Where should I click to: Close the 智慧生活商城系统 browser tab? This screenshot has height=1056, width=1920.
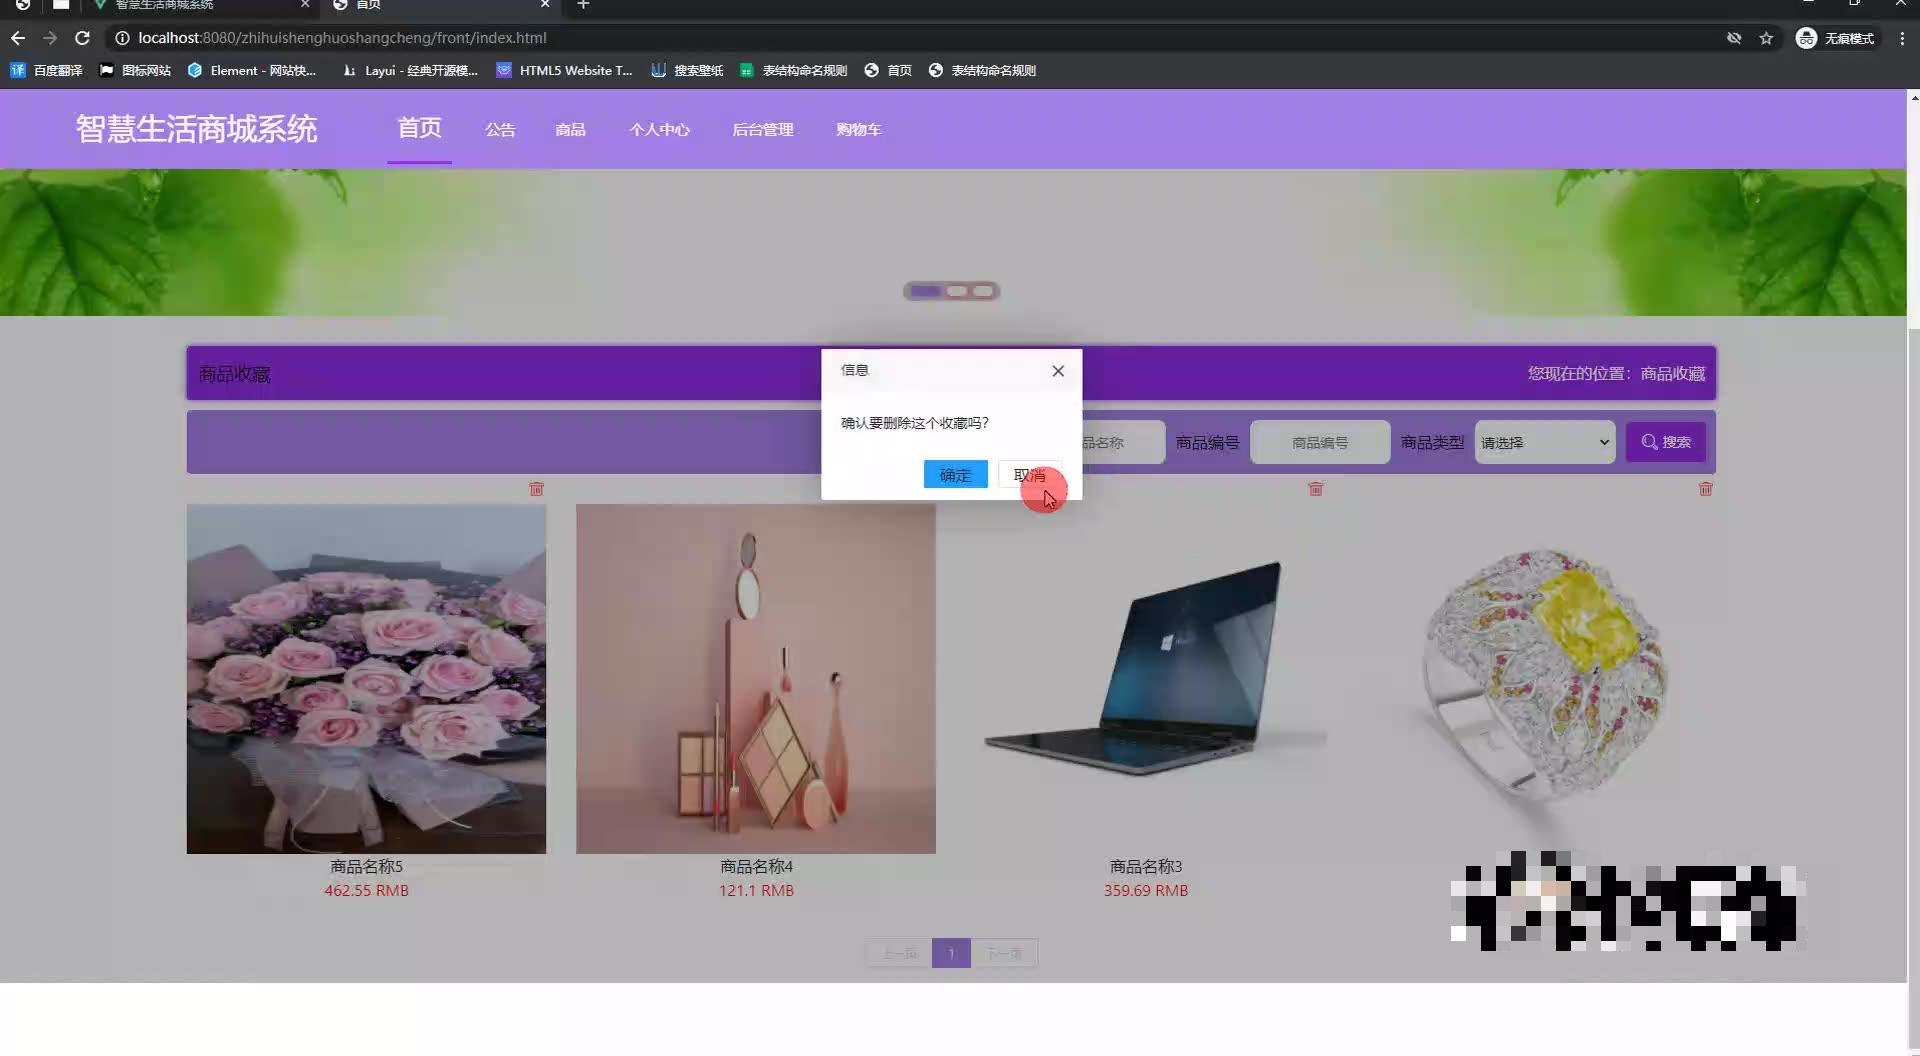pos(305,5)
